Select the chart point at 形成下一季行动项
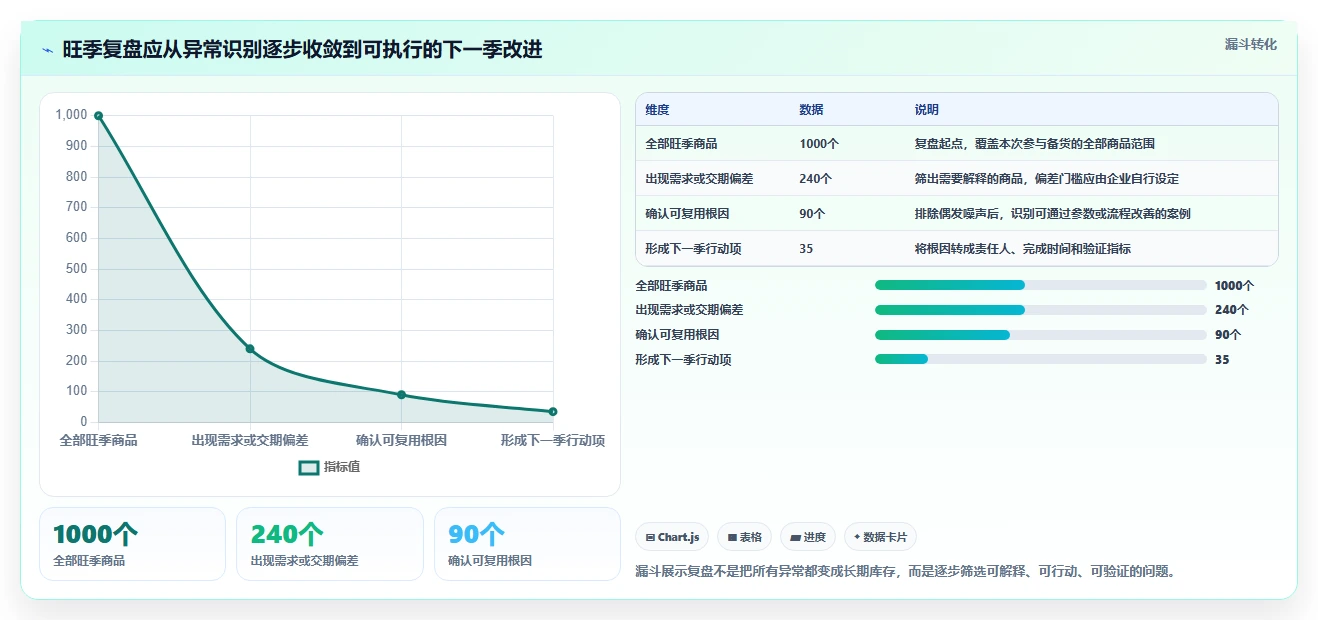Viewport: 1318px width, 620px height. [x=553, y=412]
